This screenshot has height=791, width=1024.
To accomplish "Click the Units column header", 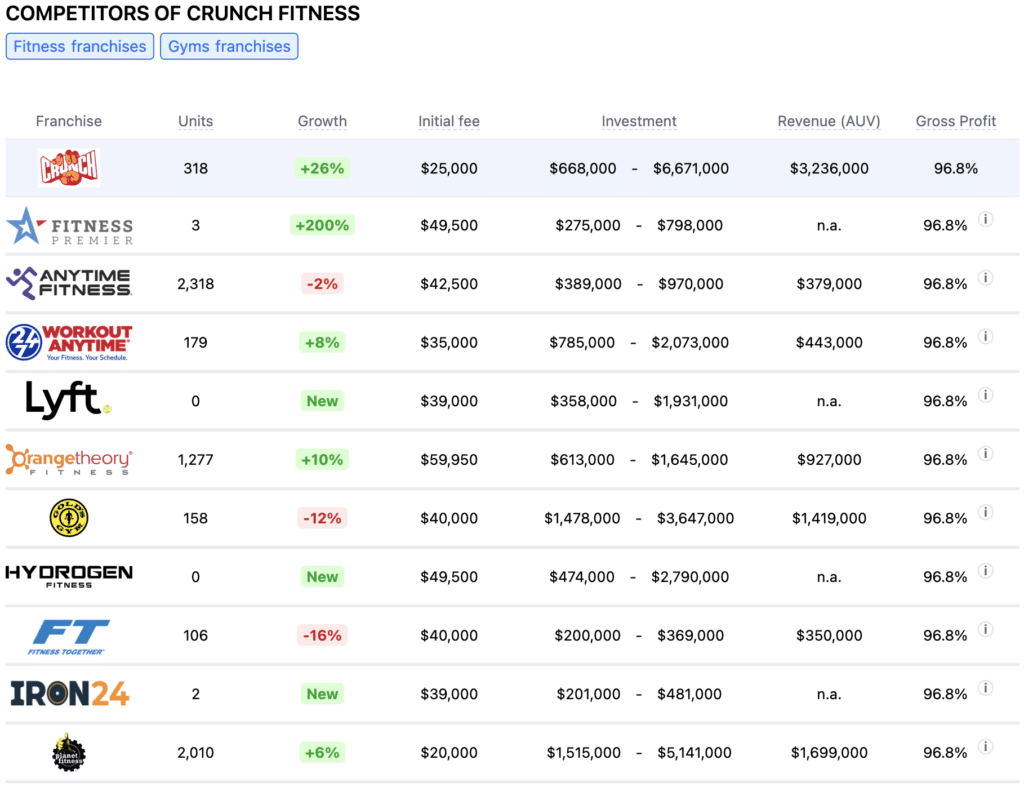I will coord(195,121).
